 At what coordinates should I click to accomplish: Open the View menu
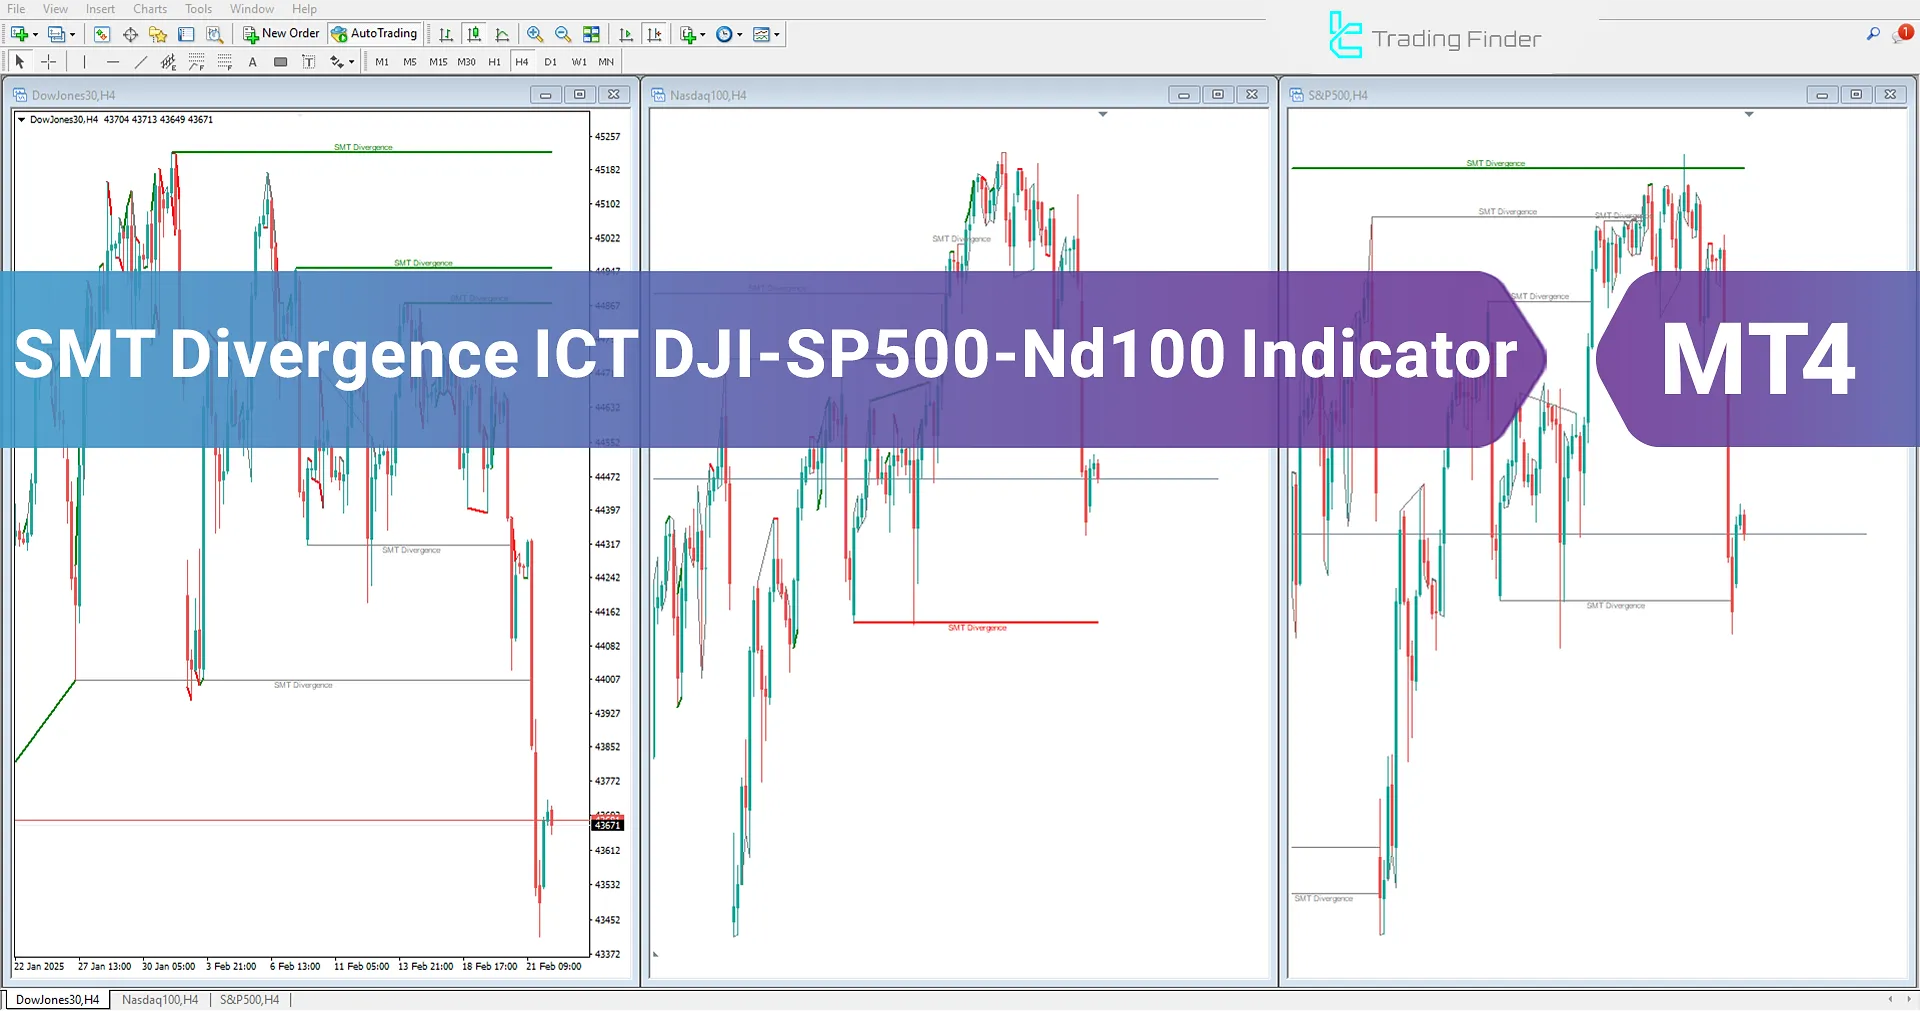point(56,9)
